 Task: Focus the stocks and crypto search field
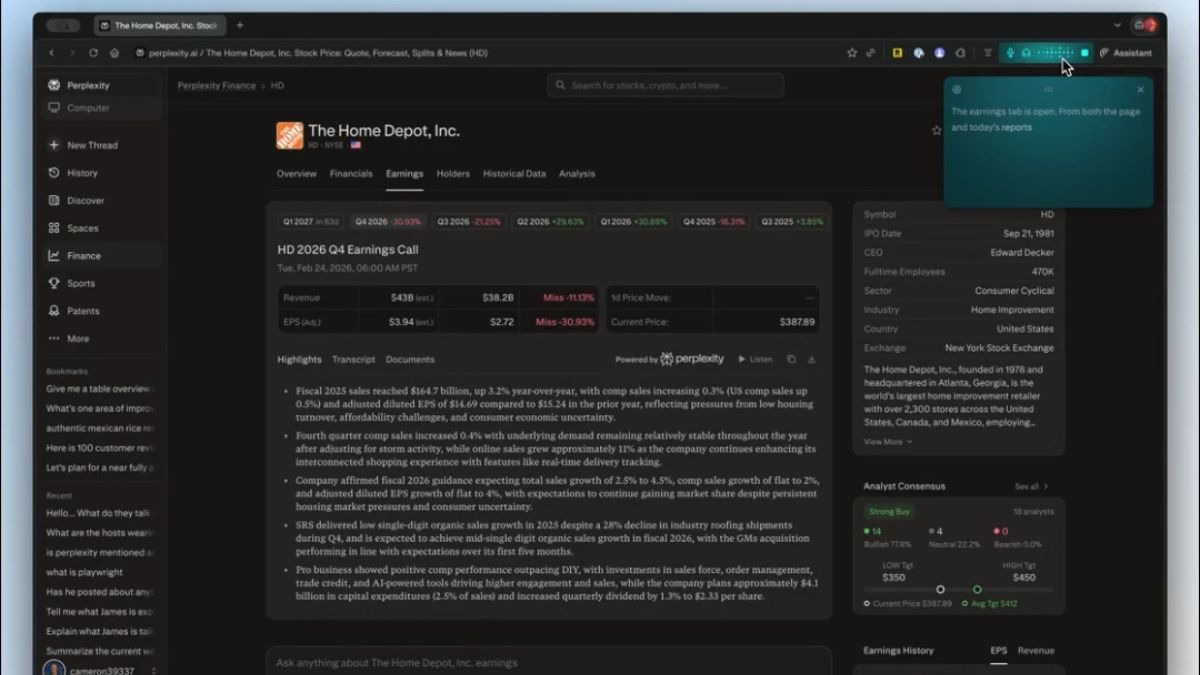[665, 85]
